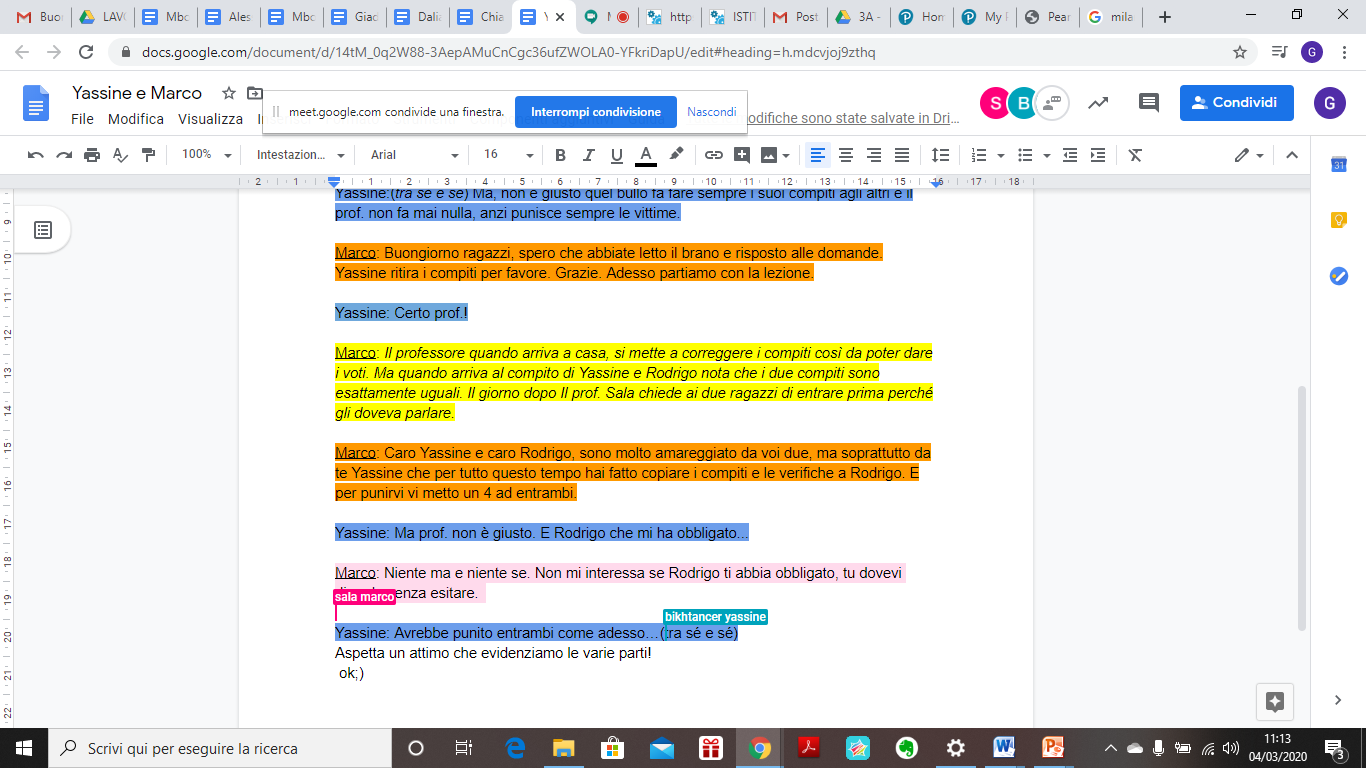Open the line spacing dropdown

[x=940, y=155]
